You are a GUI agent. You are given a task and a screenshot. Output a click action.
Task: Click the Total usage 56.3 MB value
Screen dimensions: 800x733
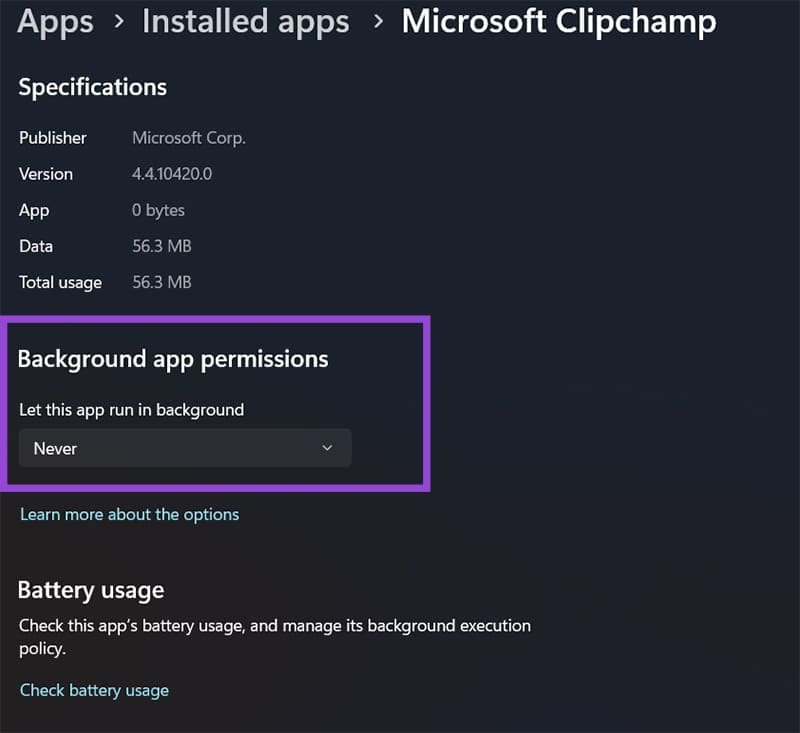161,282
